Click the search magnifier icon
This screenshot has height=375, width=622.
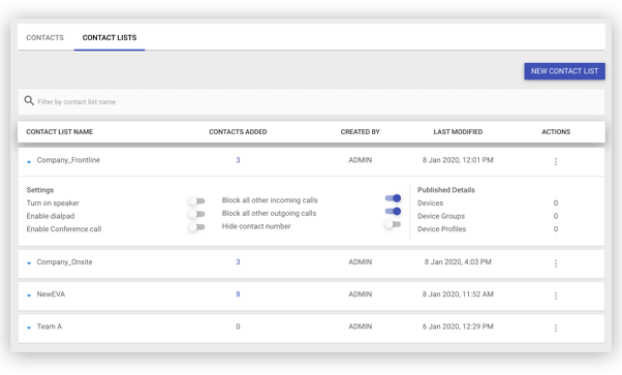[29, 101]
